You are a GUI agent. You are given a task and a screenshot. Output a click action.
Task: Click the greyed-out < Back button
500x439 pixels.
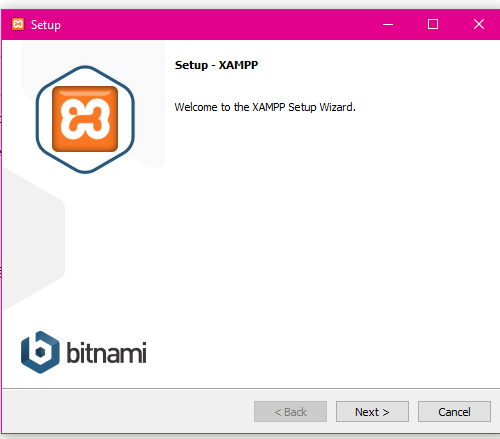point(290,412)
